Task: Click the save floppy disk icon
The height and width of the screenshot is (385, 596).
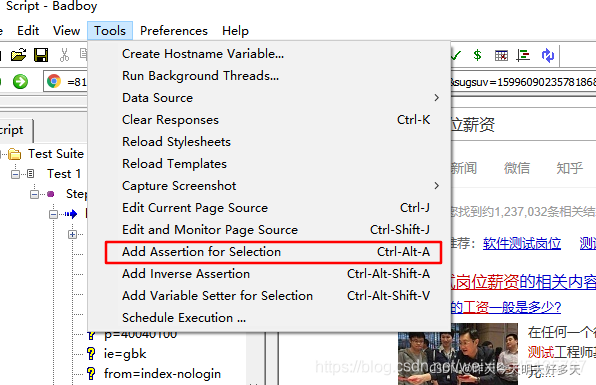Action: 41,55
